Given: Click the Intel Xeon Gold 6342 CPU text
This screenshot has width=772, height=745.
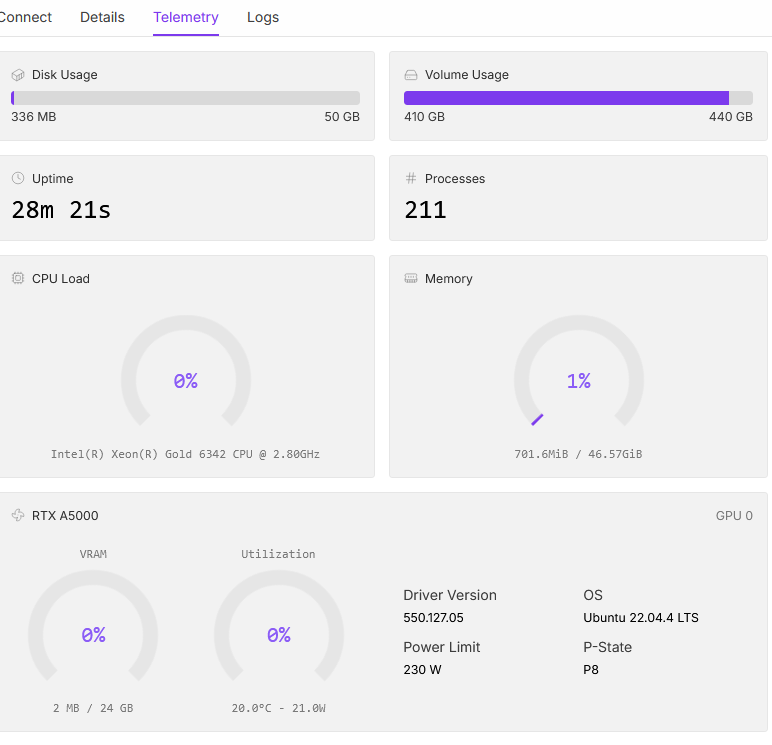Looking at the screenshot, I should tap(186, 454).
